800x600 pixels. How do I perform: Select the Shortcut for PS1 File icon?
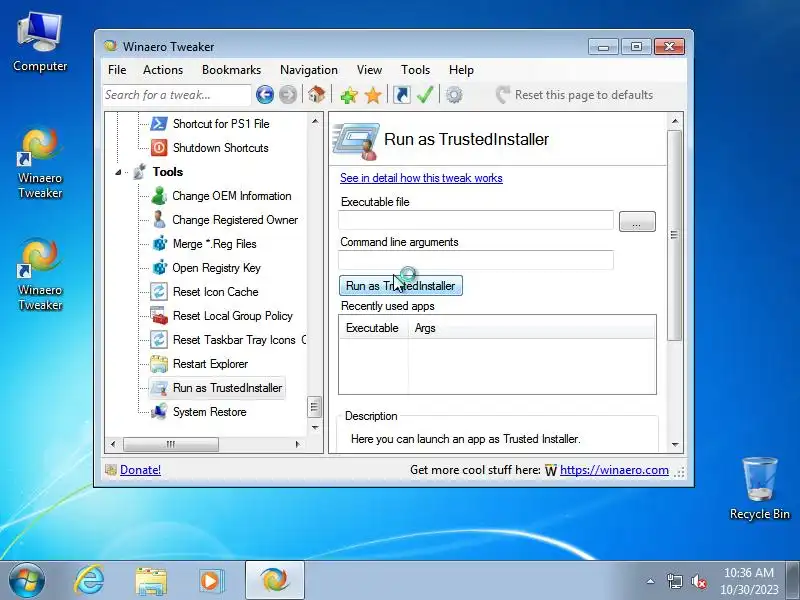click(x=159, y=123)
